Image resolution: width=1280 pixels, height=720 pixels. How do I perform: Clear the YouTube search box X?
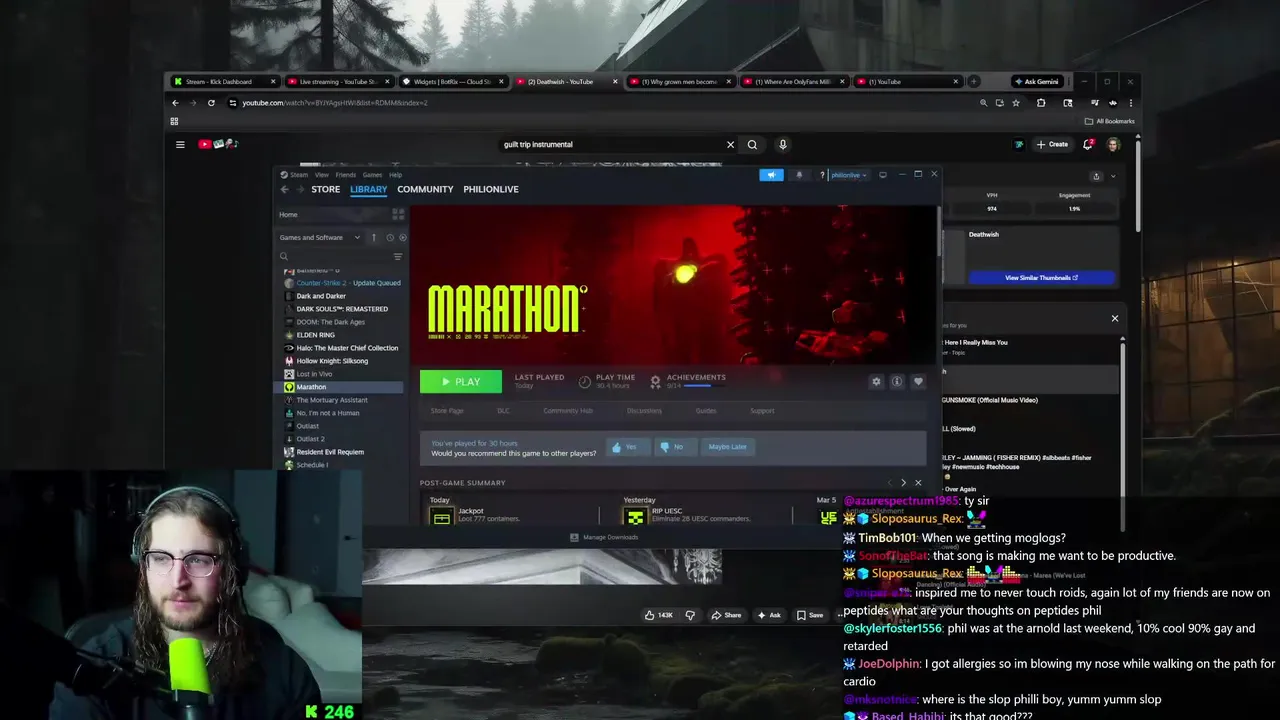[x=730, y=145]
